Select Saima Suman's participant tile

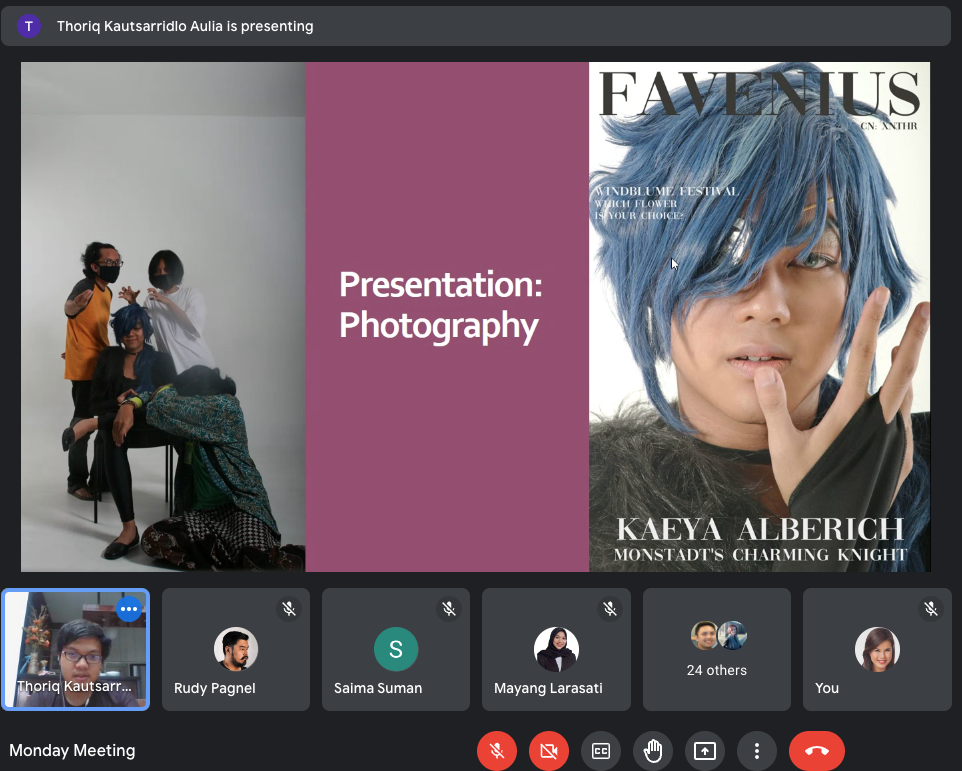(396, 650)
